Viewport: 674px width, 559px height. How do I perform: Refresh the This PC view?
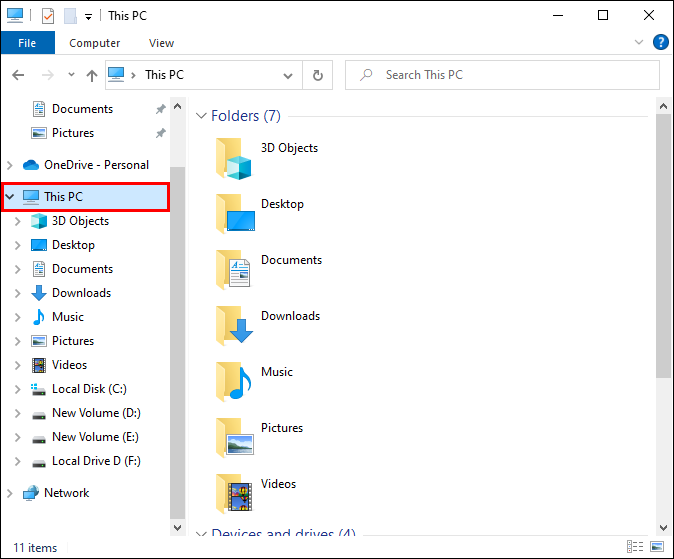(x=318, y=75)
